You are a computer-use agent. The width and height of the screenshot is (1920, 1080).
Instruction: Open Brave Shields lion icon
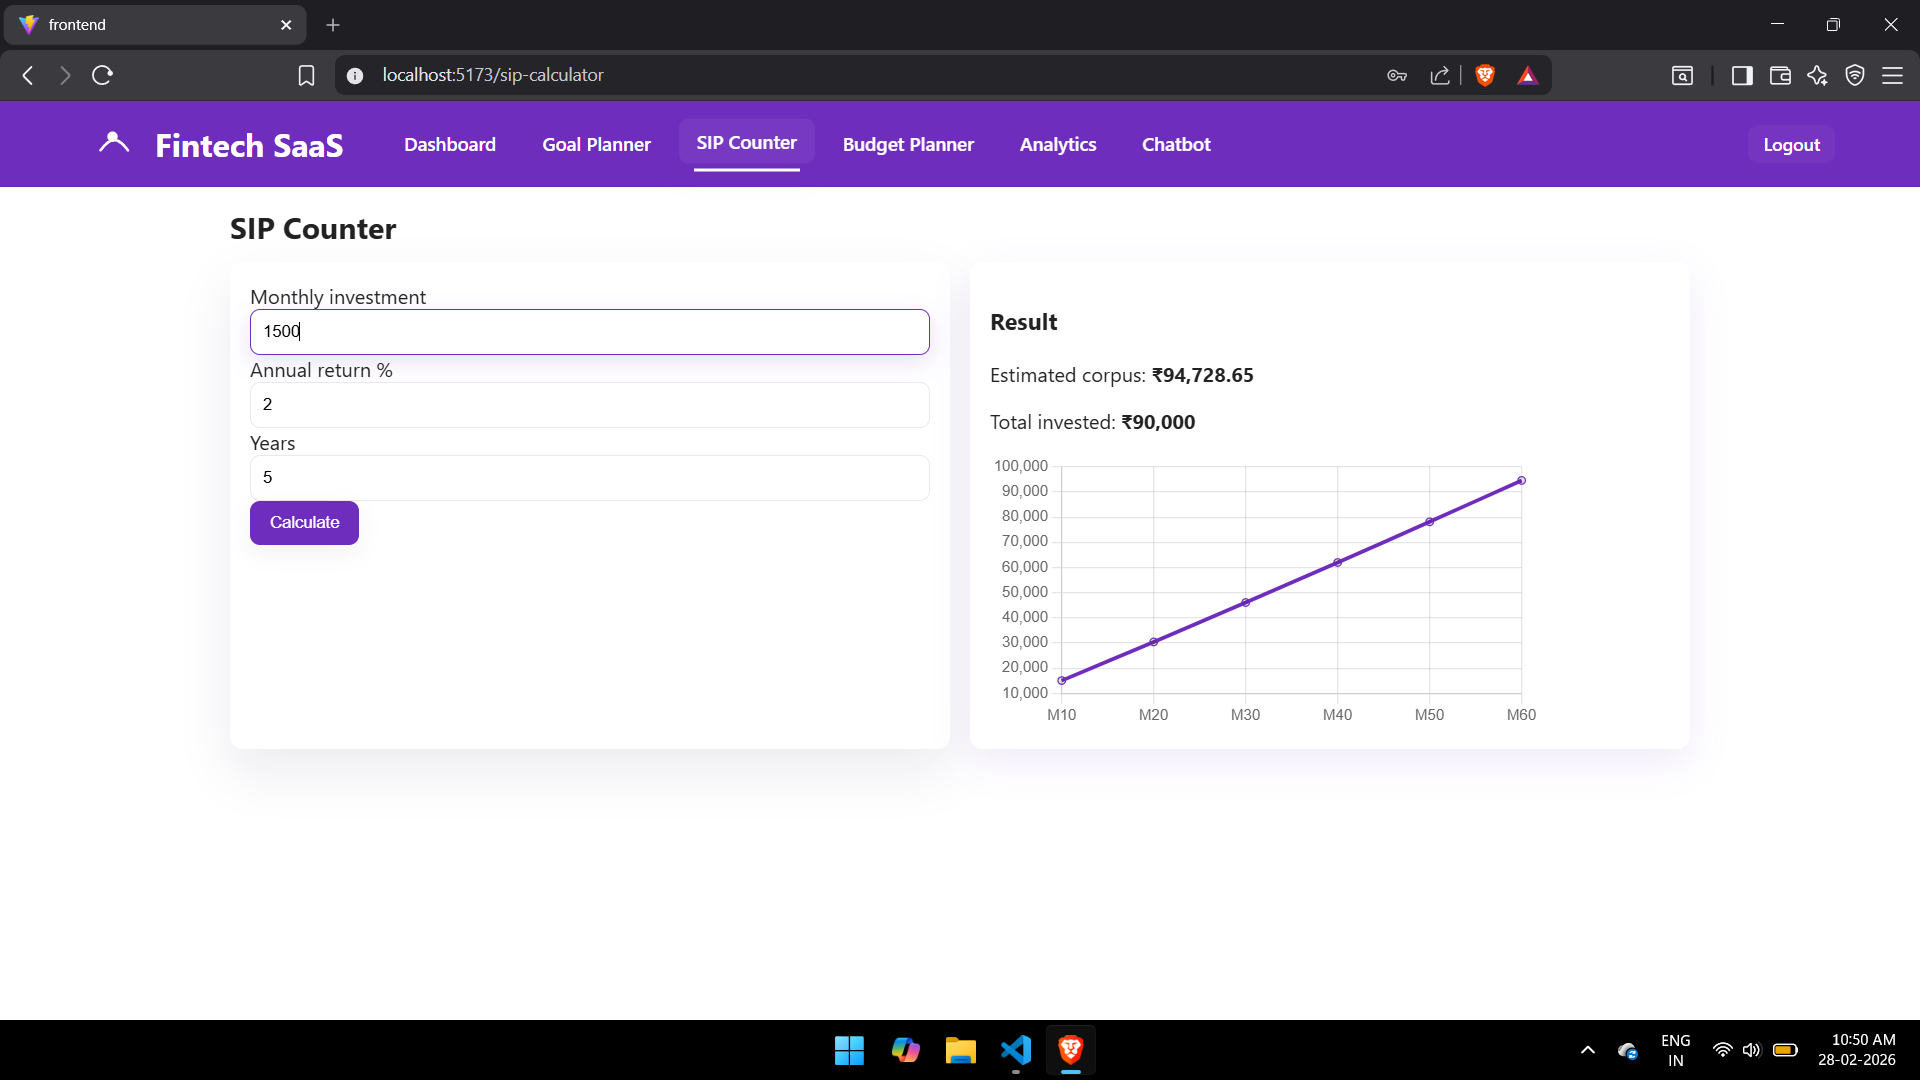[1485, 75]
